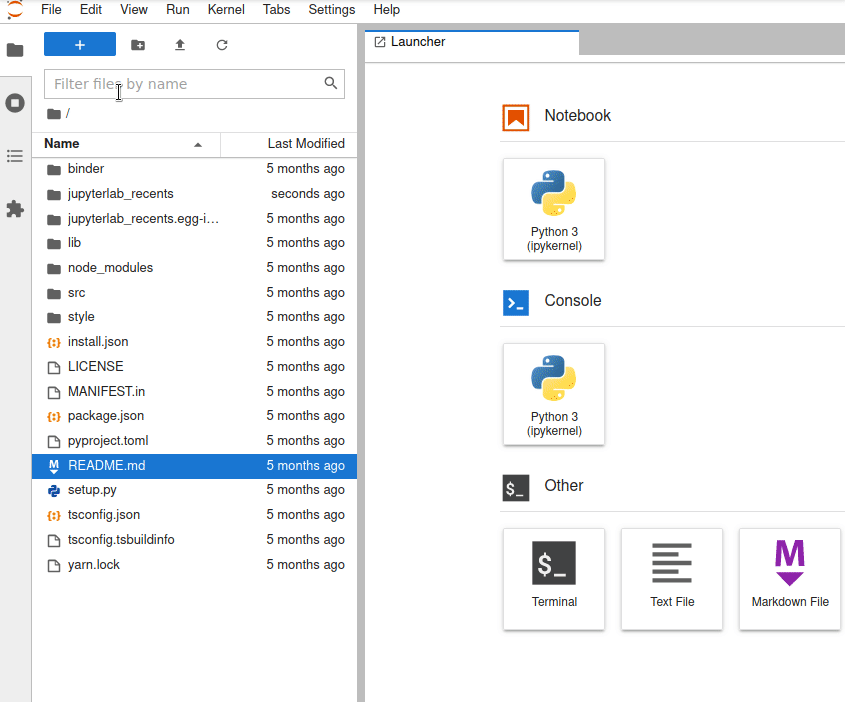Select the highlighted README.md file

(x=194, y=465)
